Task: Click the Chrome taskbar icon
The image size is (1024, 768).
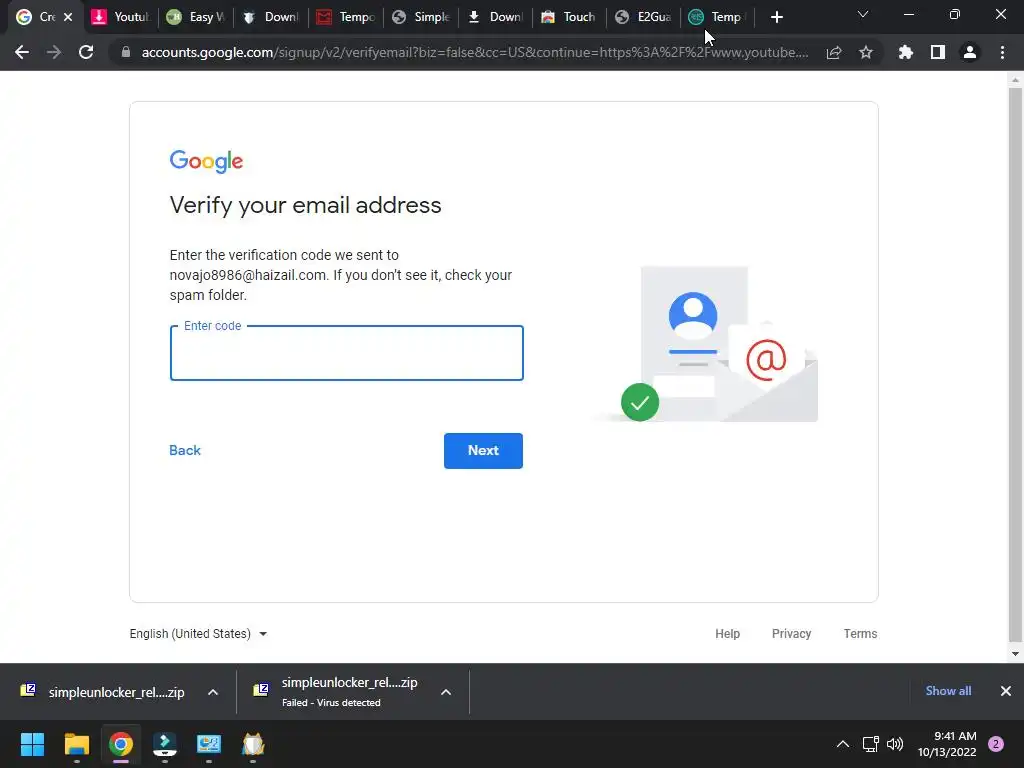Action: 121,744
